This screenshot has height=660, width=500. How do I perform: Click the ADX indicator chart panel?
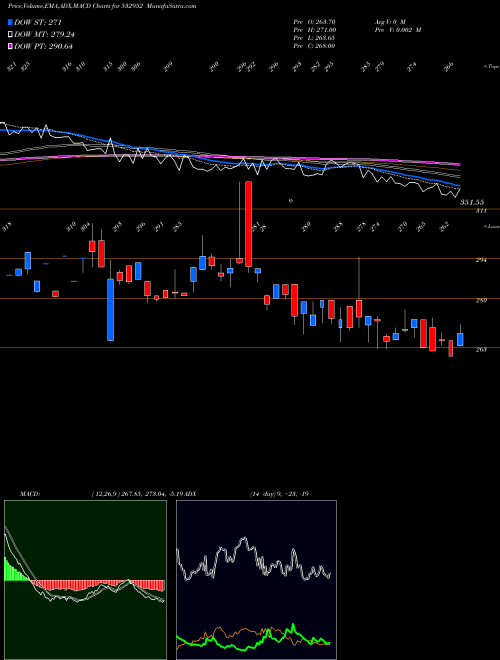click(256, 580)
